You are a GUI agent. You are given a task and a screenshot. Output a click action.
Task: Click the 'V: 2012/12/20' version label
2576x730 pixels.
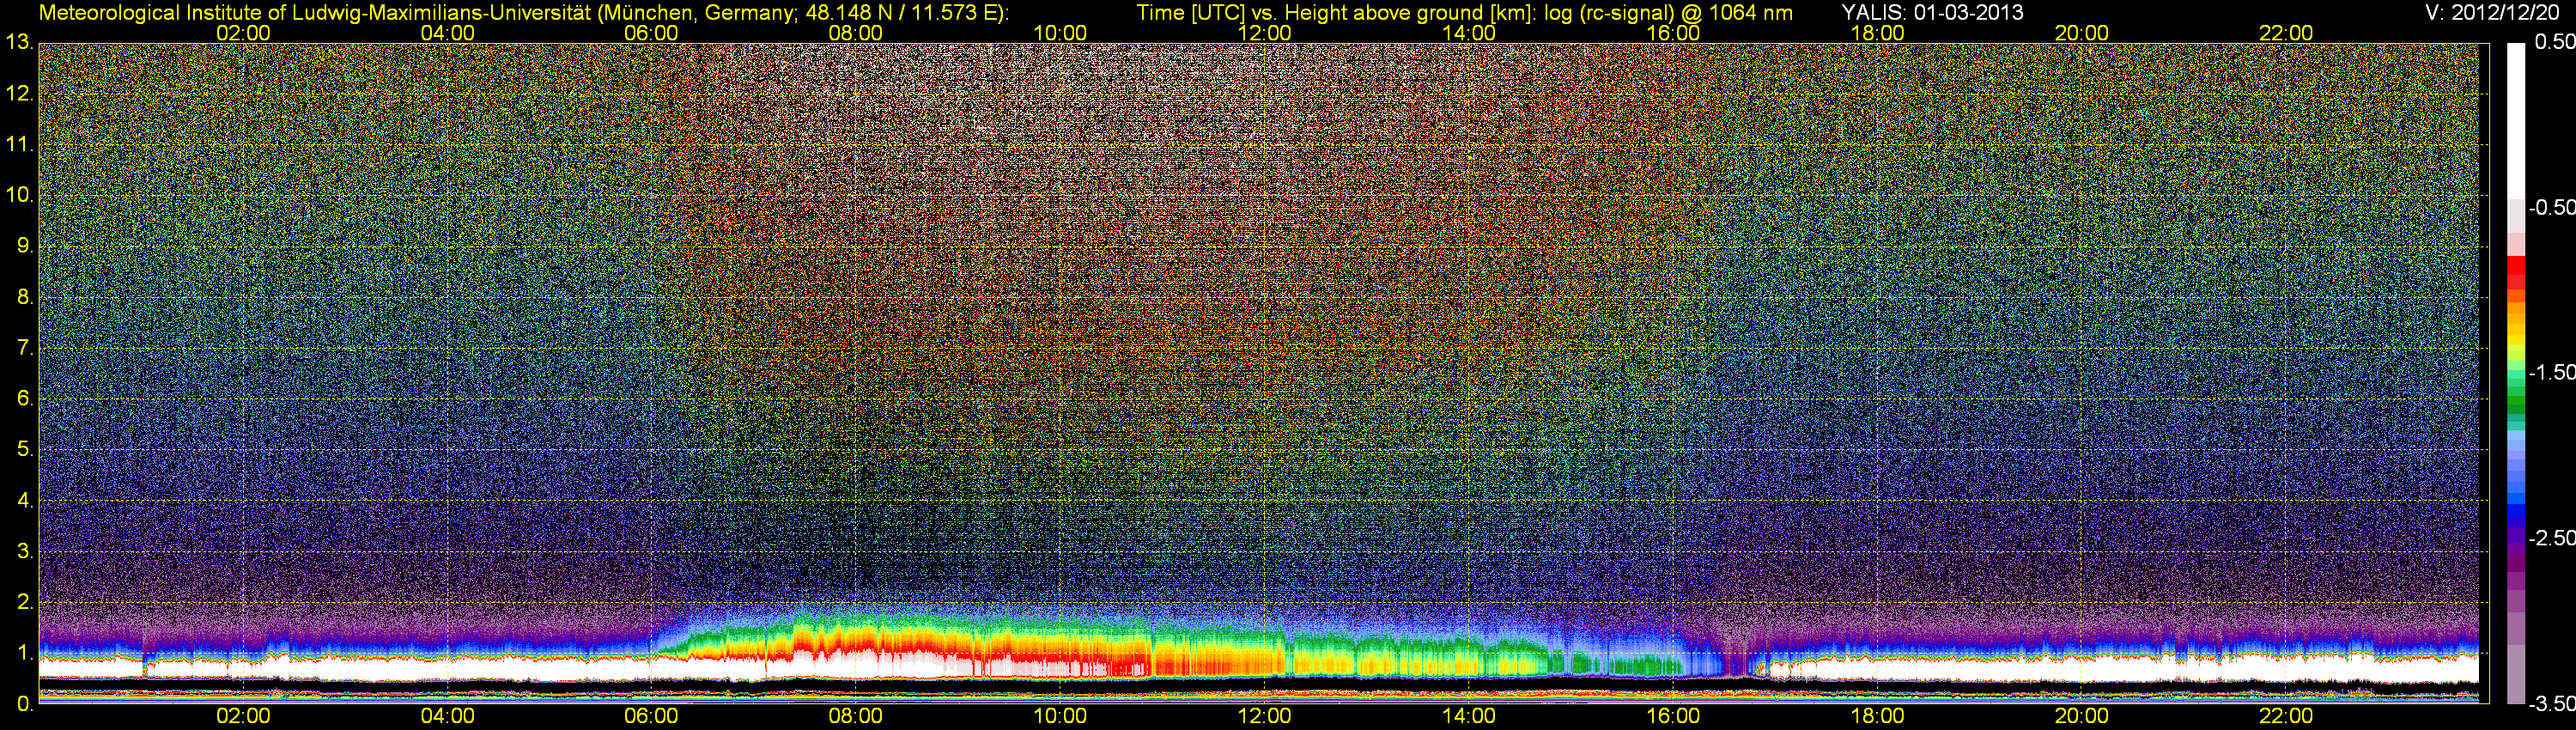click(2491, 13)
